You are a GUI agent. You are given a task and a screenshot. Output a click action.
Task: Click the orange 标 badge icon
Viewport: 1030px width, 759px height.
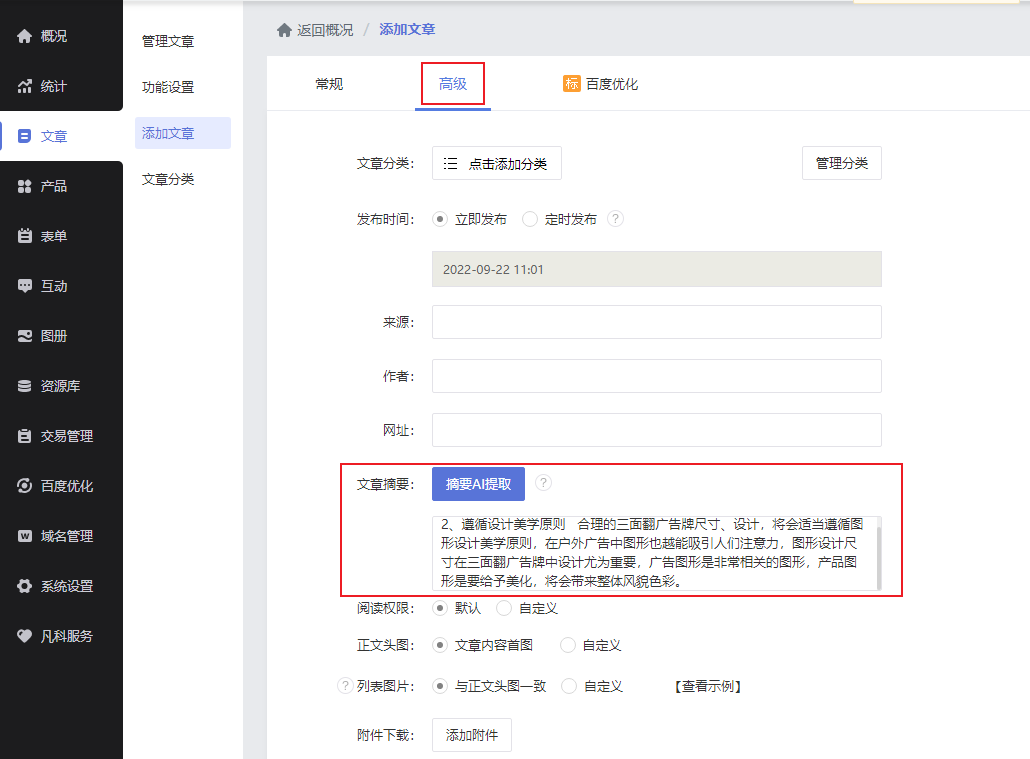pyautogui.click(x=571, y=83)
